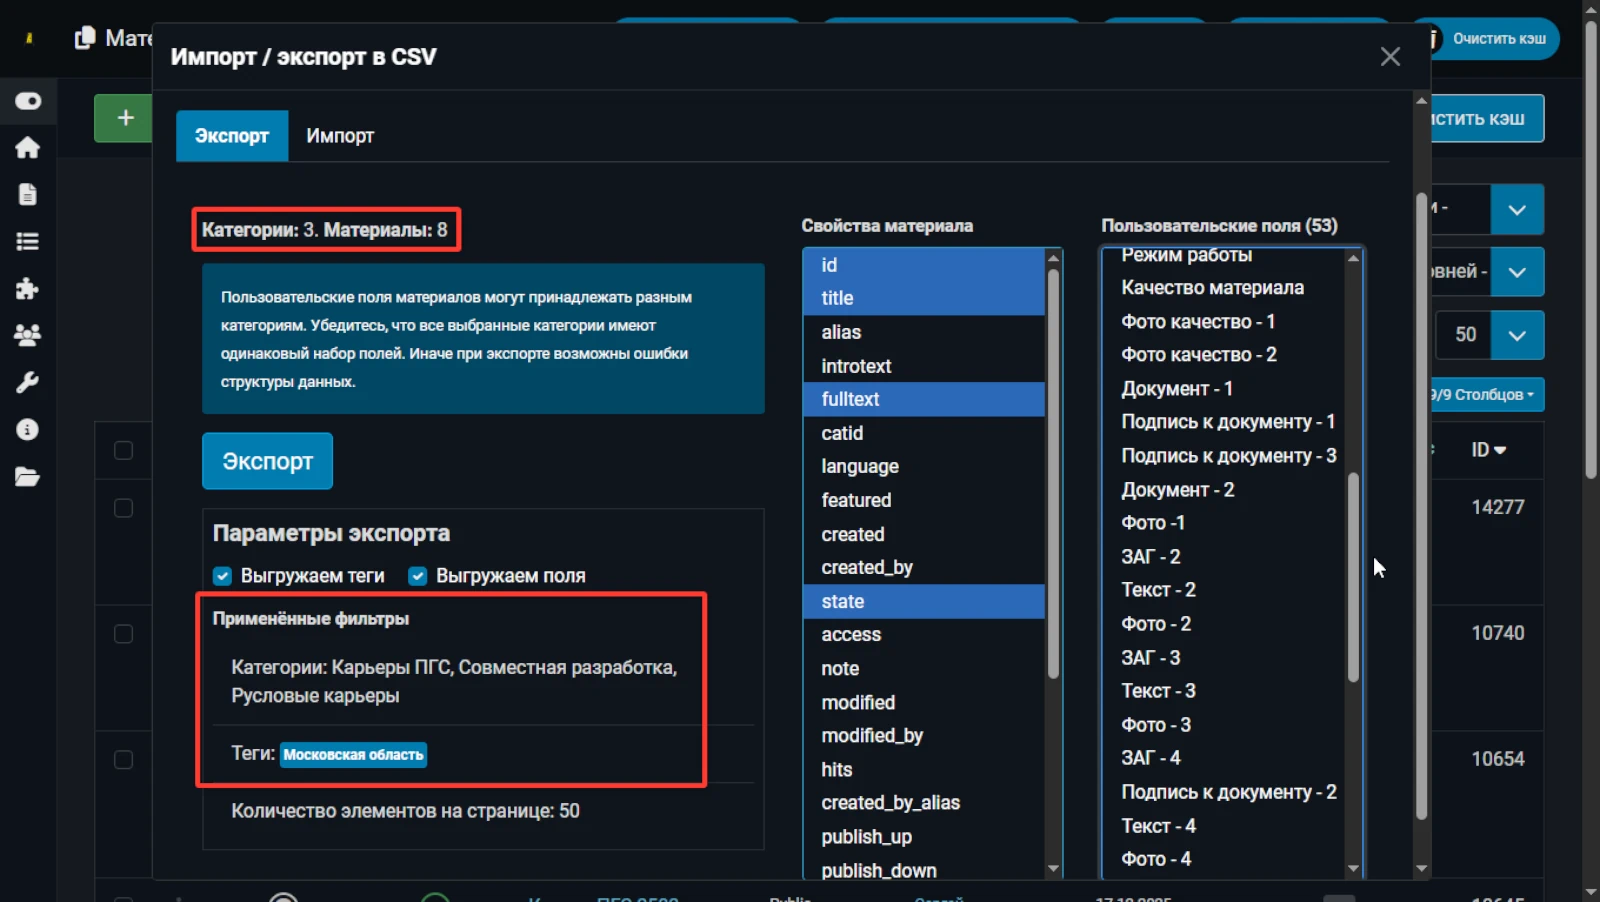The height and width of the screenshot is (902, 1600).
Task: Toggle the sidebar menu switch icon
Action: coord(28,101)
